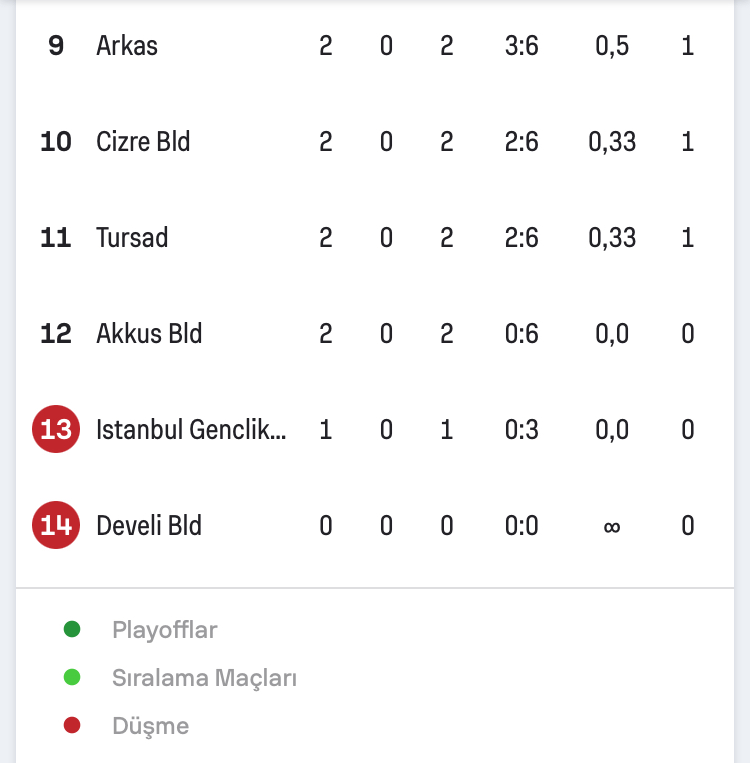Select the red Düşme legend dot
The image size is (750, 763).
(x=72, y=725)
